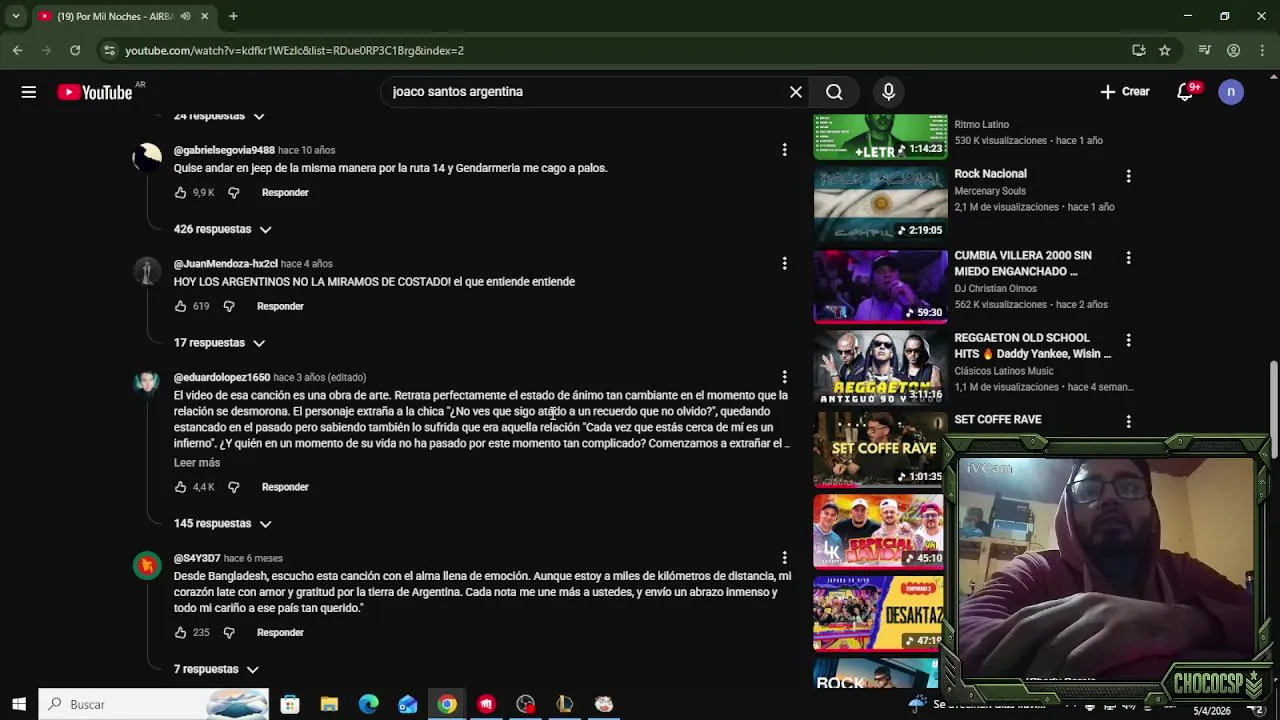Go to the YouTube home logo
Screen dimensions: 1280x720
point(95,92)
